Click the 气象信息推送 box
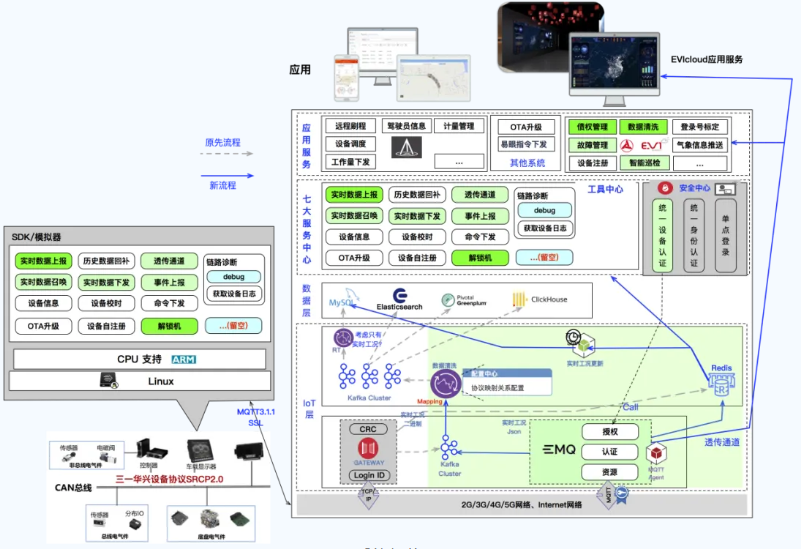The image size is (801, 549). 700,146
